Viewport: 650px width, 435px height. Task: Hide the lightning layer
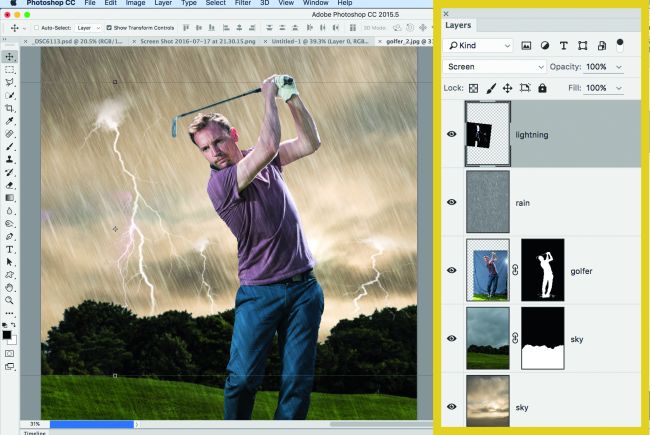(452, 134)
